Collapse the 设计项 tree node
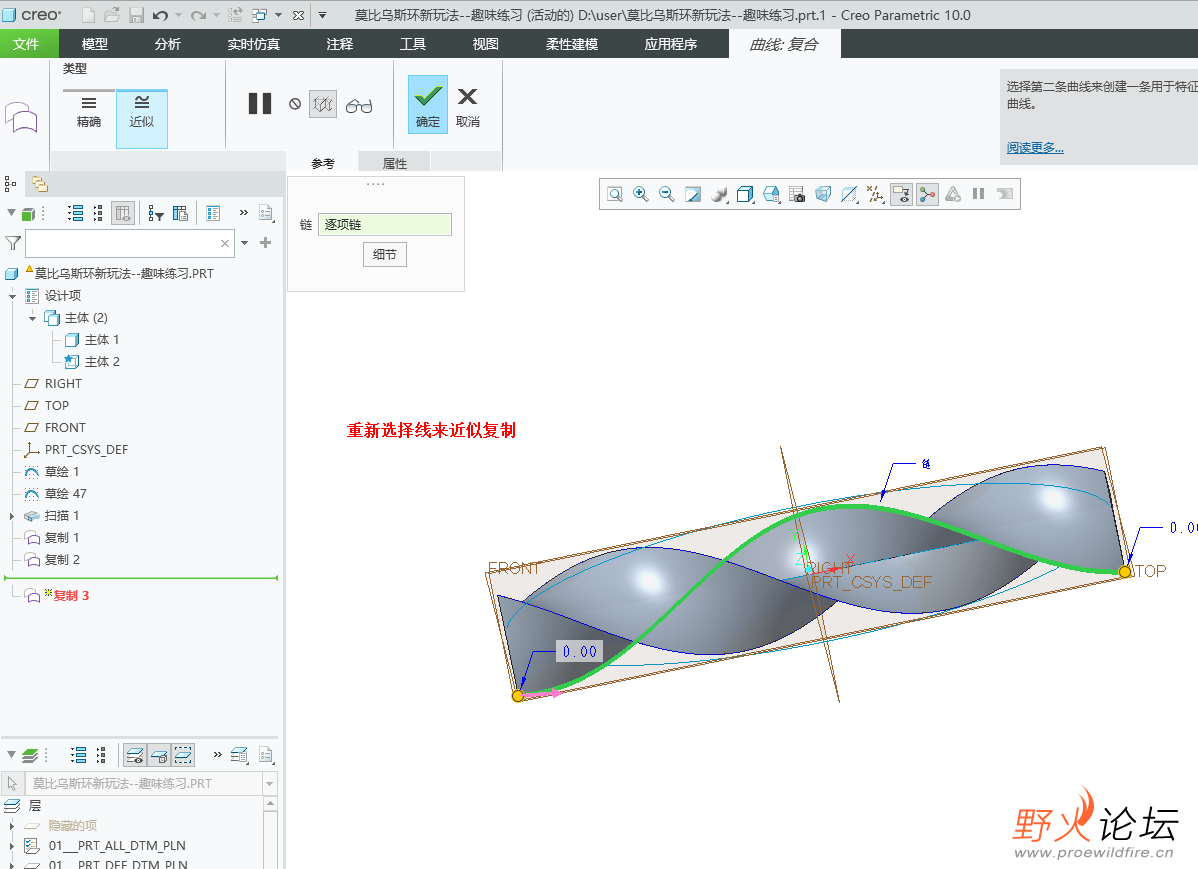1198x869 pixels. point(12,296)
